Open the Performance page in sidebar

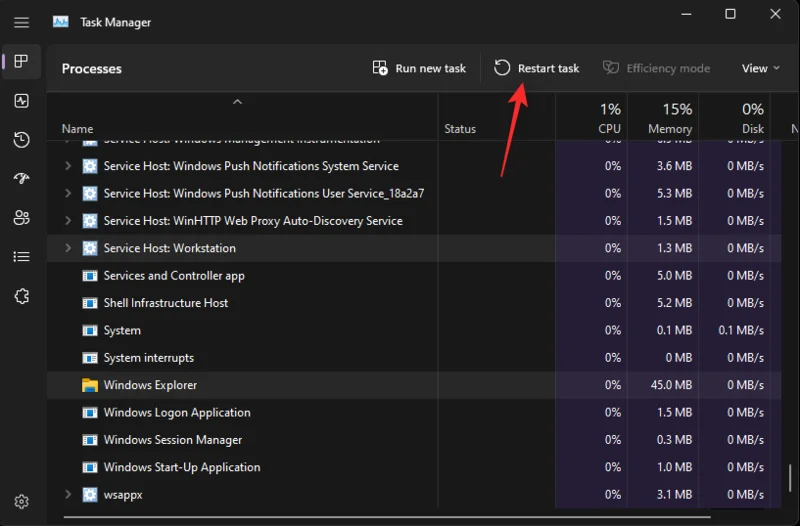21,101
